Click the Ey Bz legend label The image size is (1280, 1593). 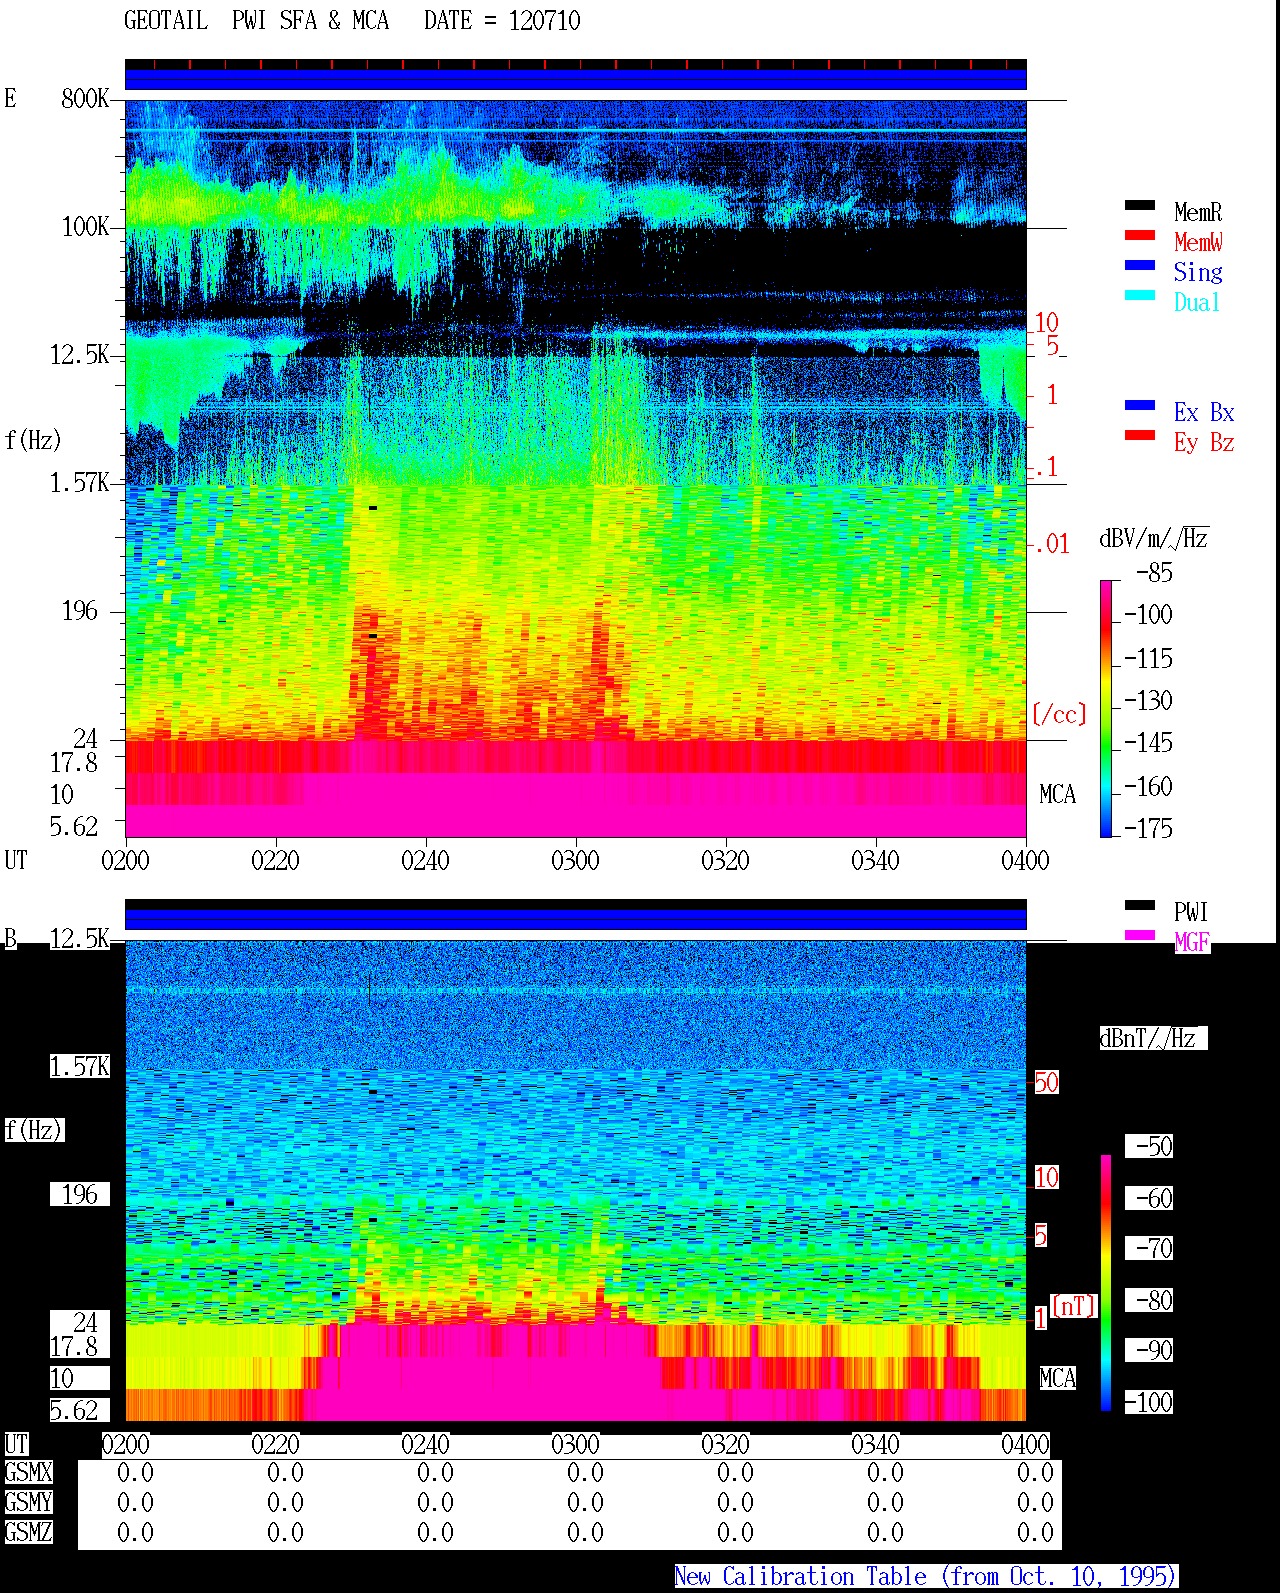(1204, 442)
